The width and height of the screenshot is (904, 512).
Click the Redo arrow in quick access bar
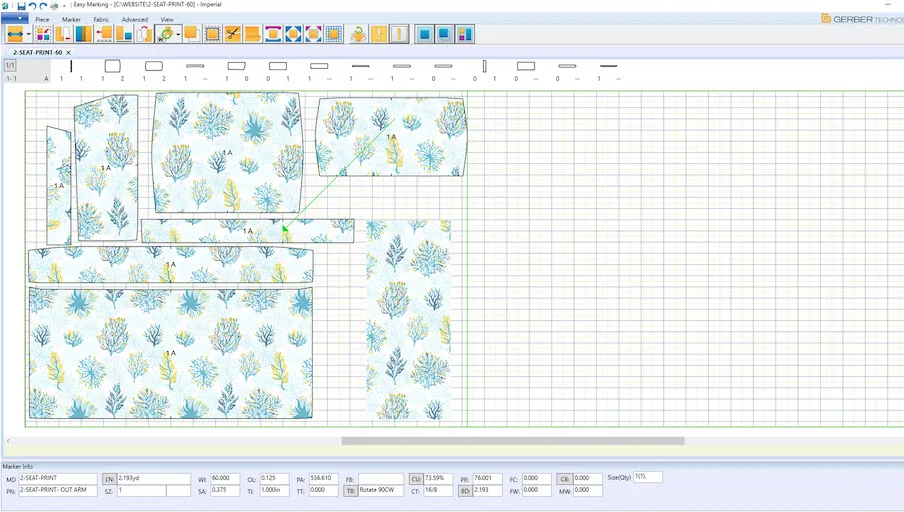(x=43, y=6)
